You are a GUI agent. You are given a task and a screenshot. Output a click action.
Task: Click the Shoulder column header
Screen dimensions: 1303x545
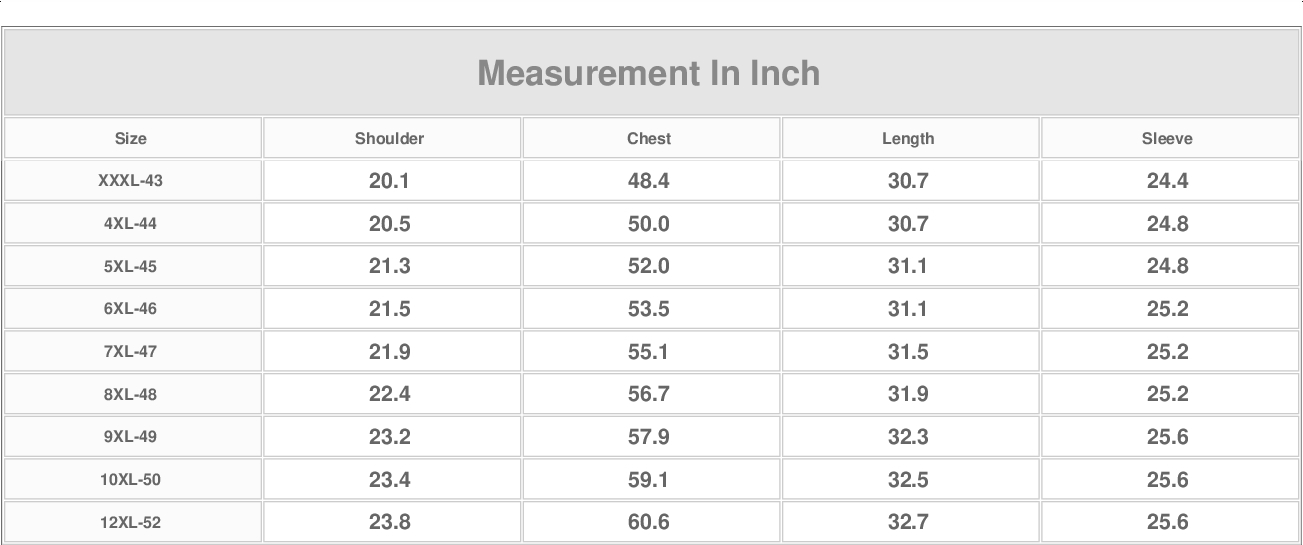click(389, 139)
